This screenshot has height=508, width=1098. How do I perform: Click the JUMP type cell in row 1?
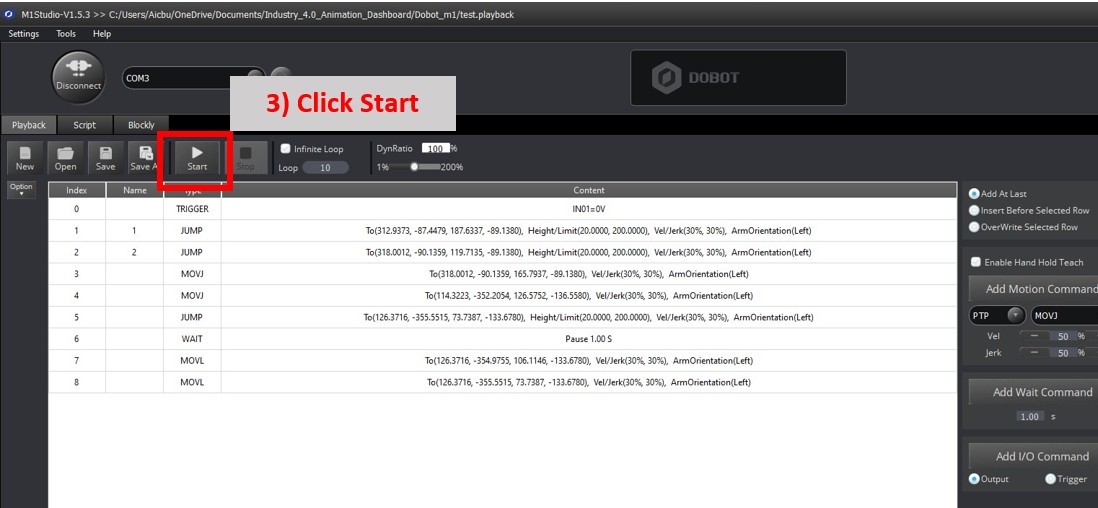193,231
